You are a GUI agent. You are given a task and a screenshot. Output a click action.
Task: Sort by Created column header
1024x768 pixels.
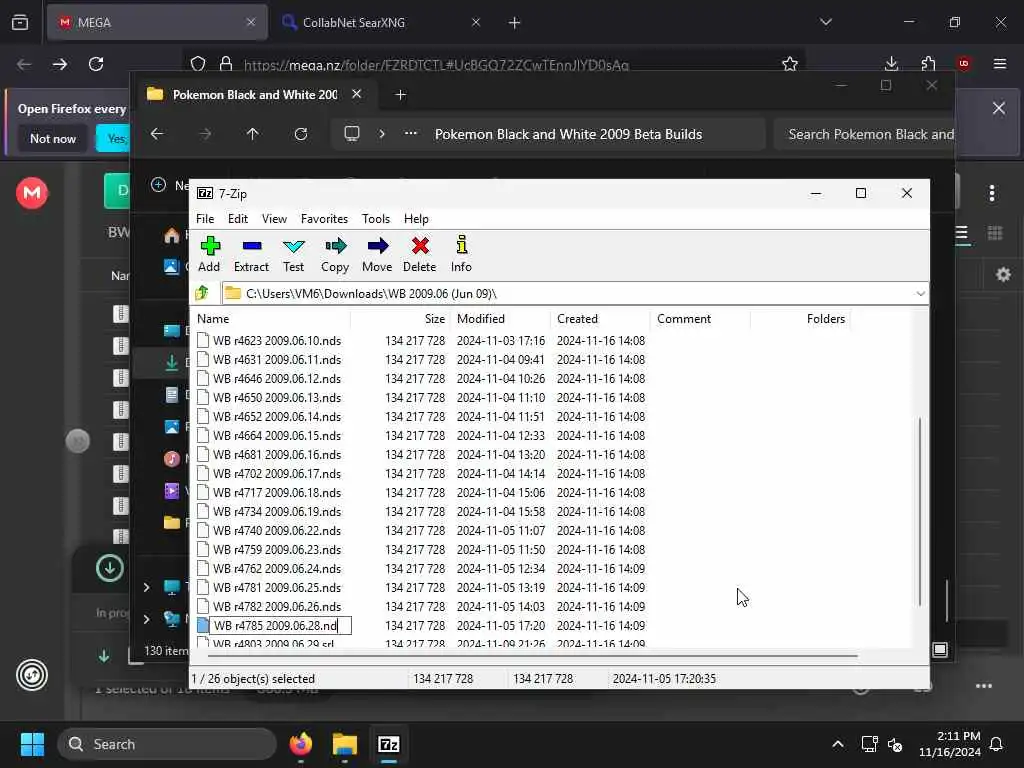[601, 319]
